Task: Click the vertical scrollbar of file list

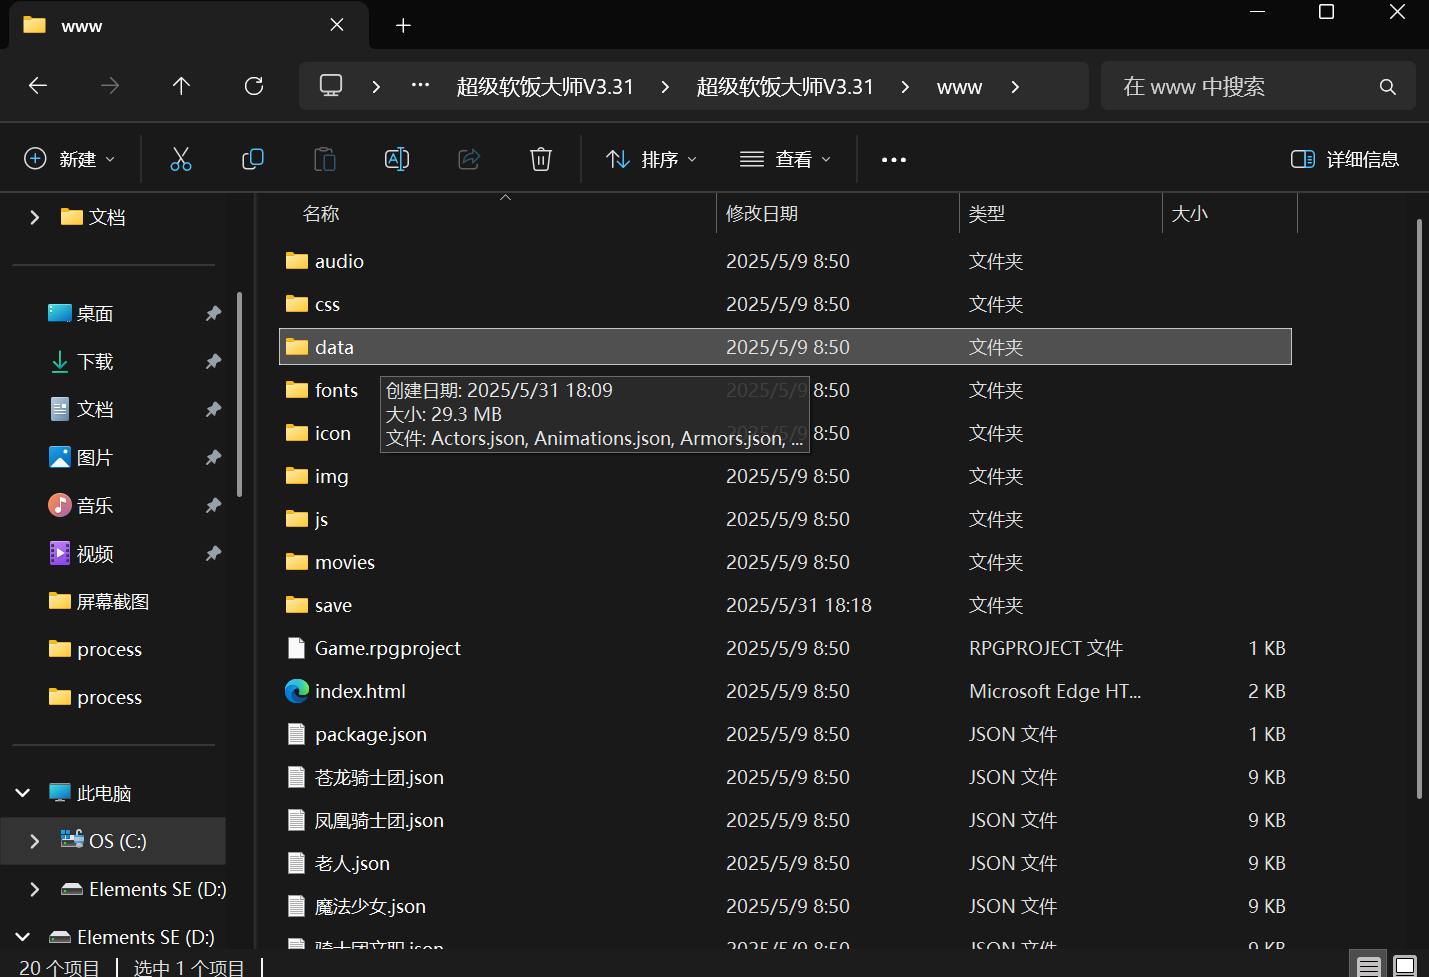Action: pyautogui.click(x=1419, y=508)
